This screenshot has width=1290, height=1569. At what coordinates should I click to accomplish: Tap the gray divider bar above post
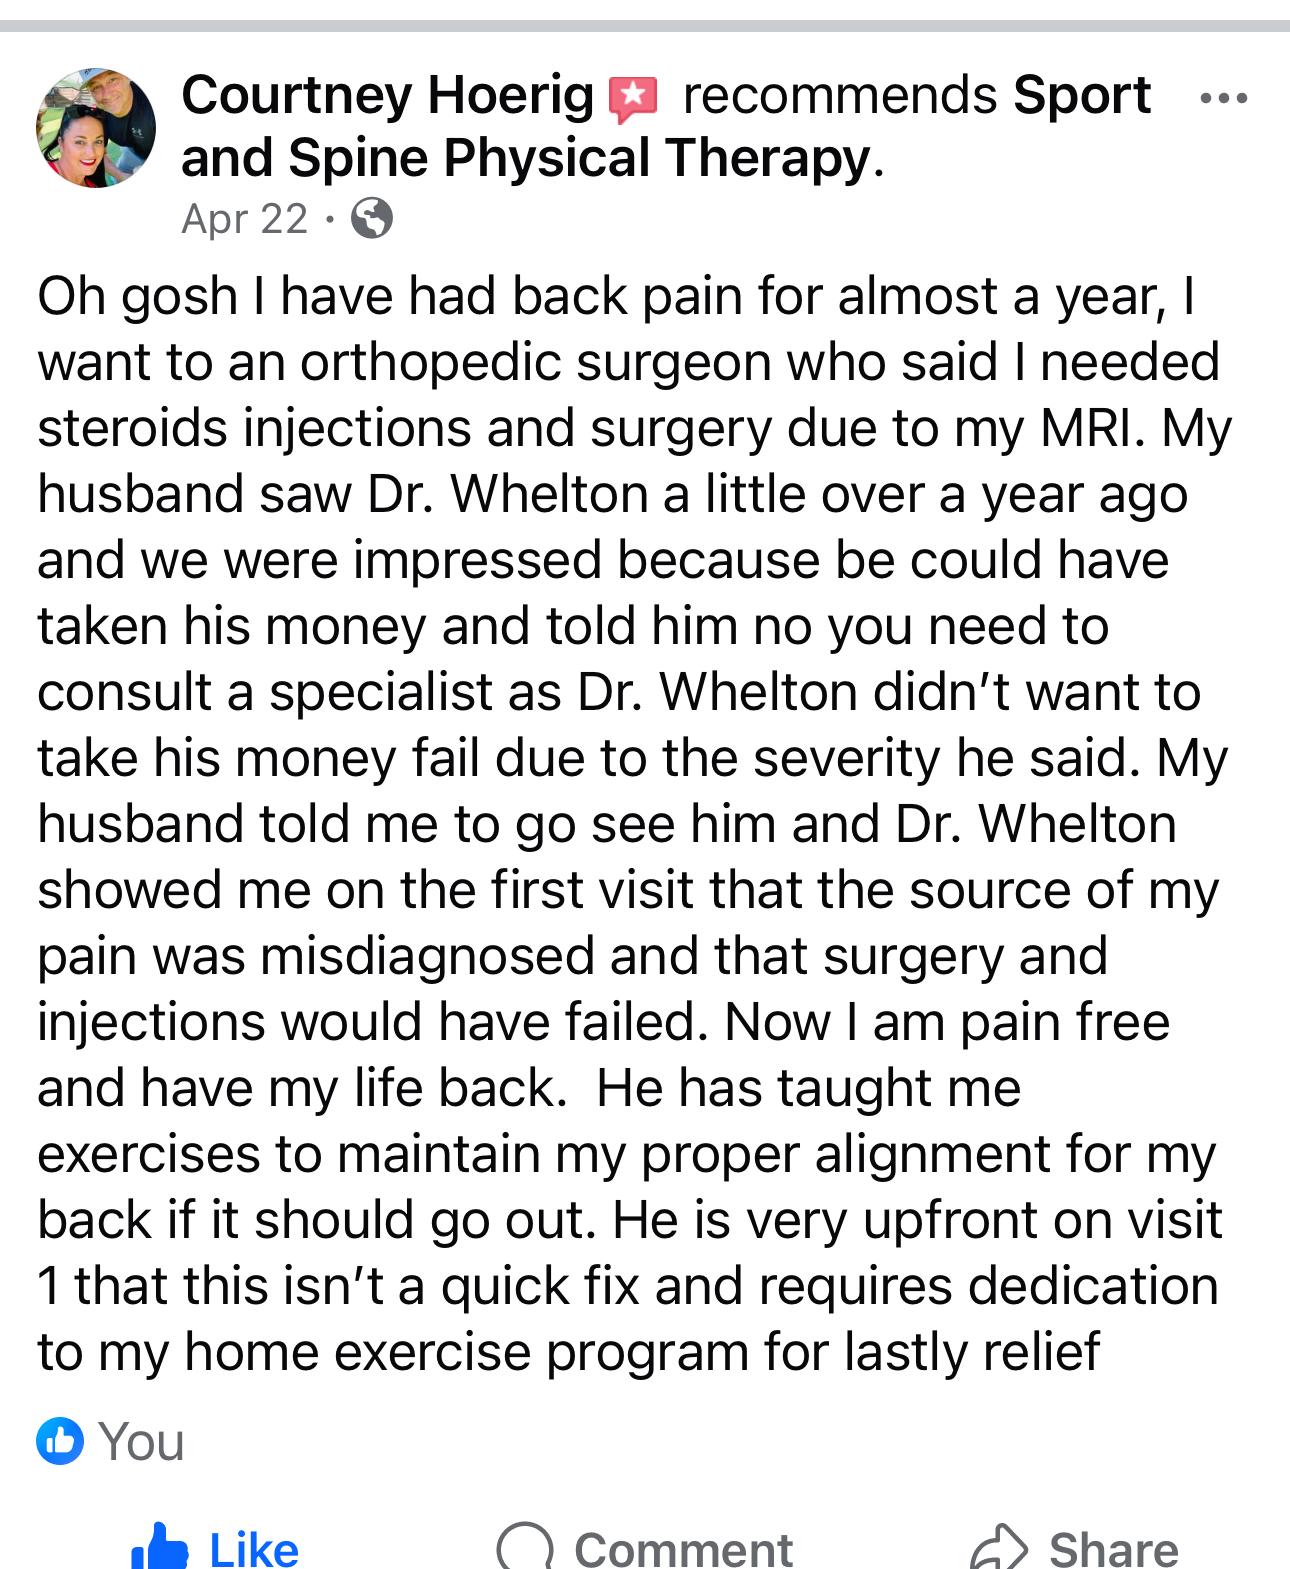click(645, 25)
